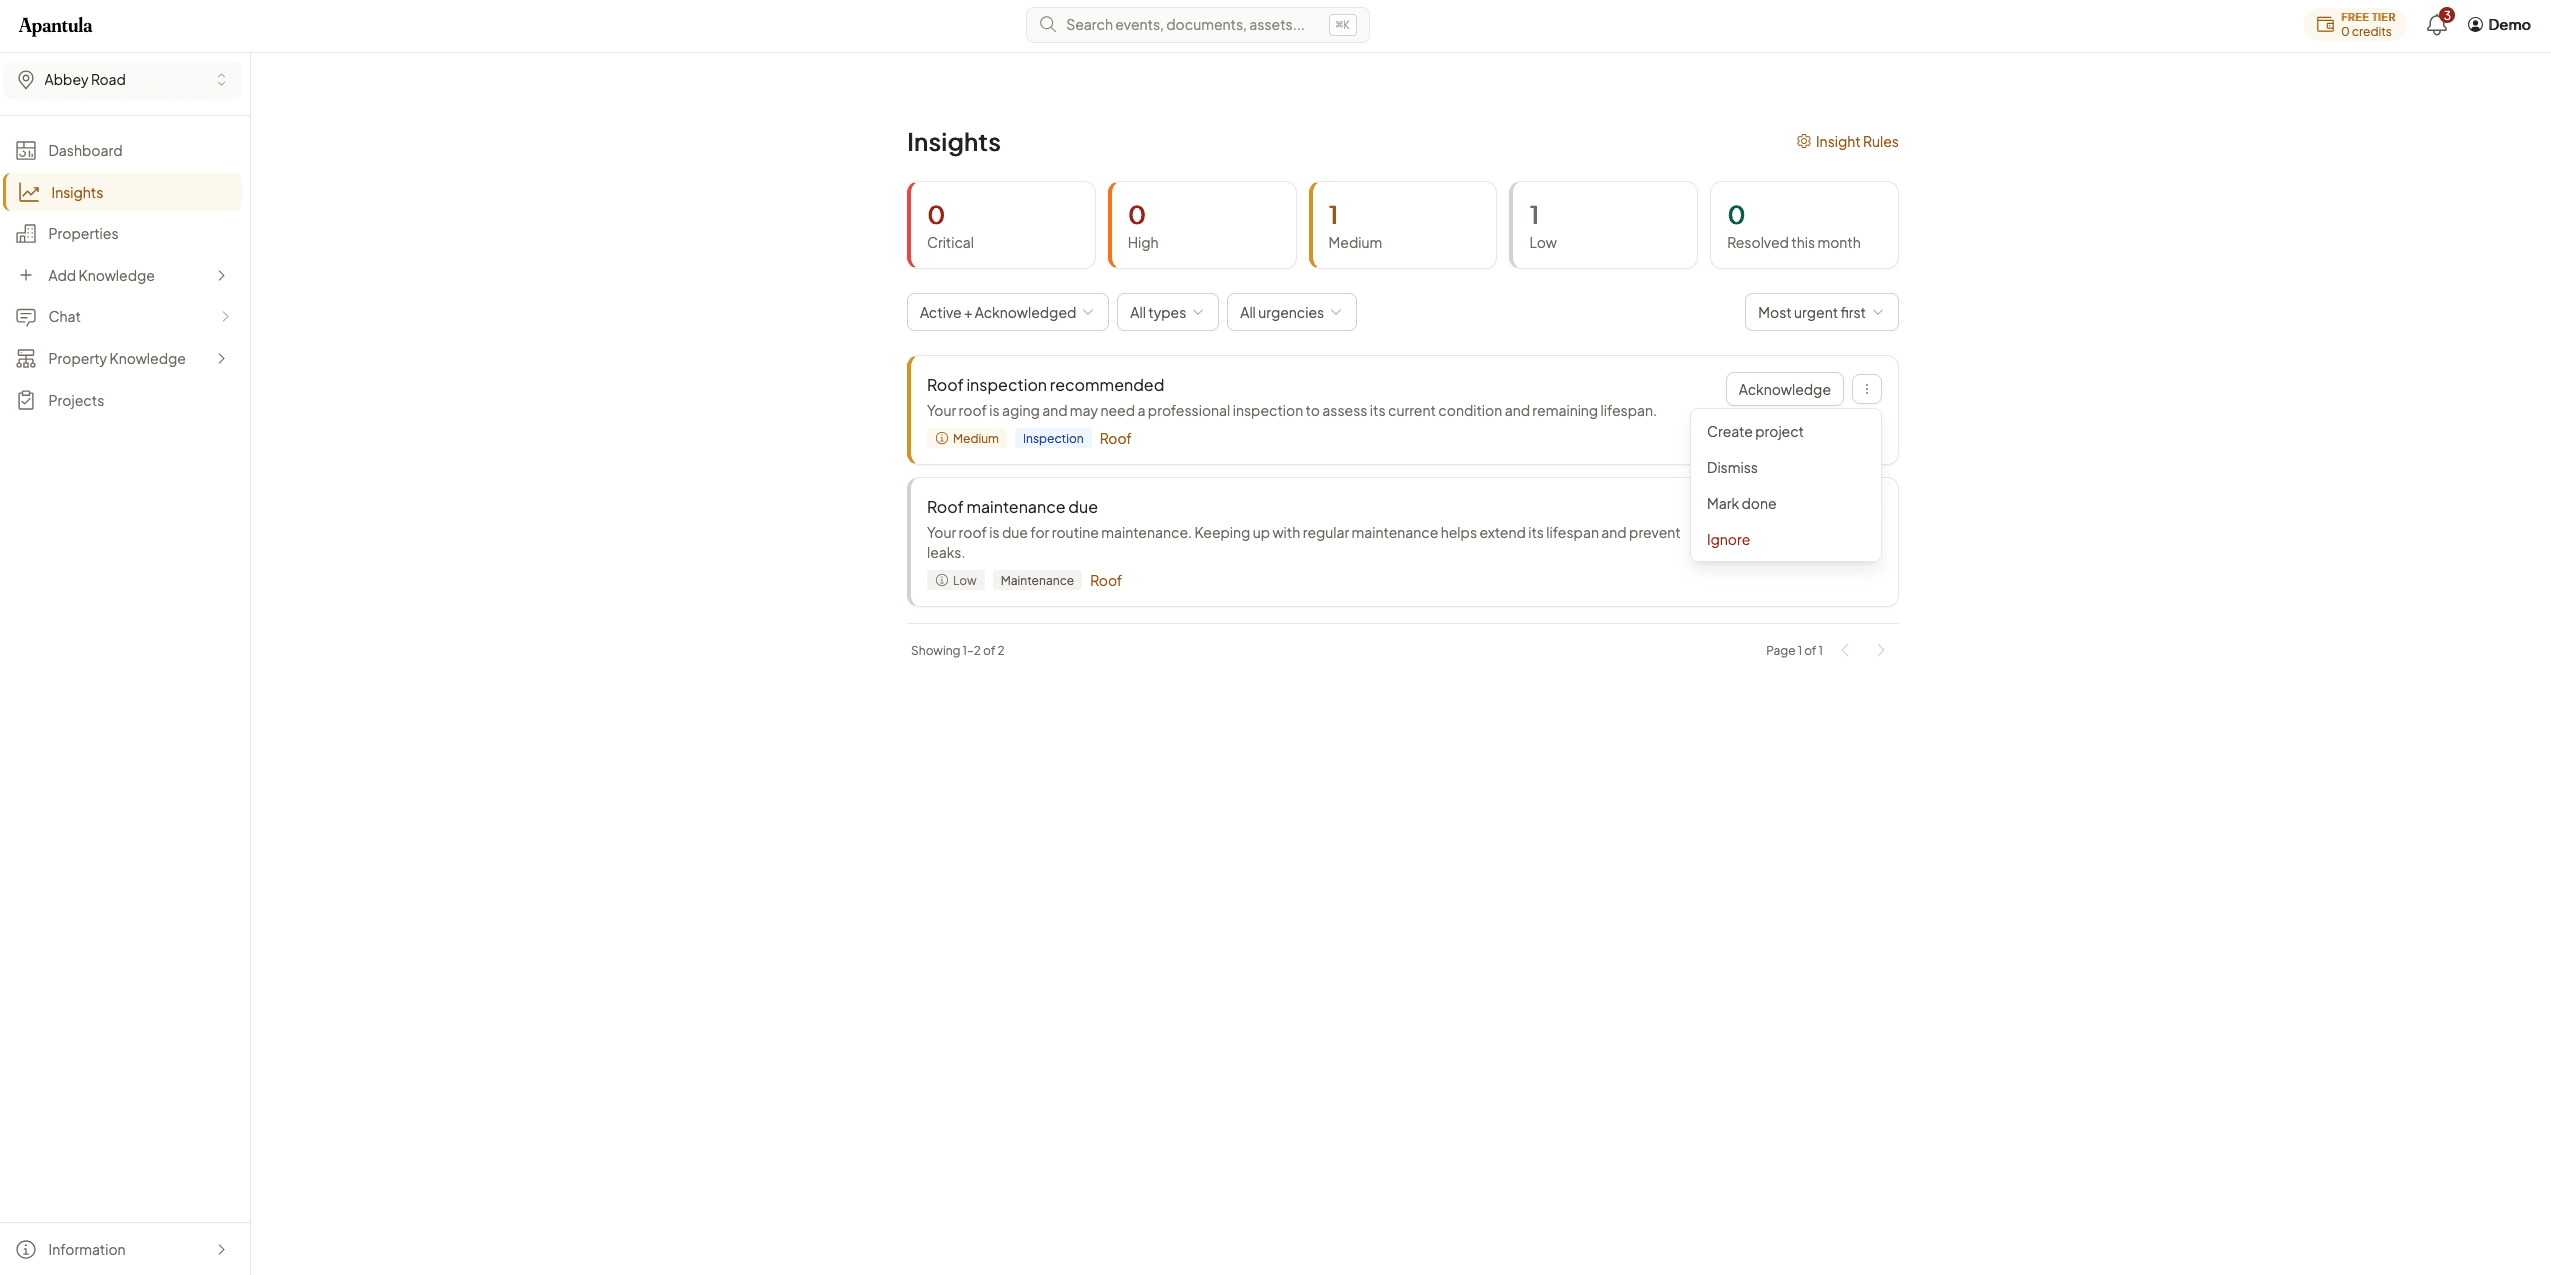This screenshot has height=1275, width=2551.
Task: Click the Demo user account icon
Action: click(2475, 25)
